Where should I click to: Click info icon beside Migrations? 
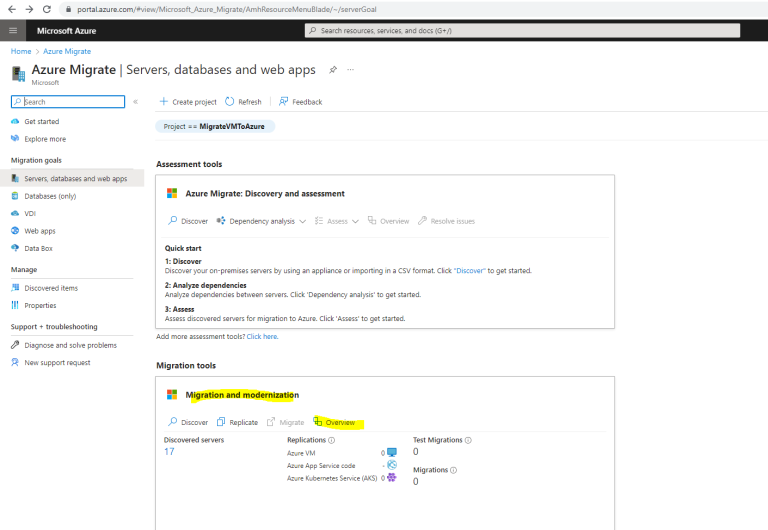[454, 470]
